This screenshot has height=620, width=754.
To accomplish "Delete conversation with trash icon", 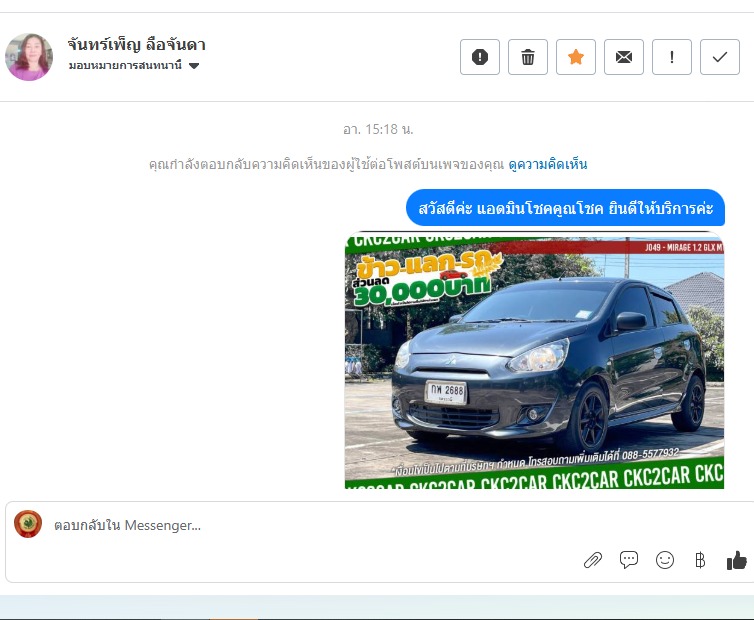I will pos(528,57).
